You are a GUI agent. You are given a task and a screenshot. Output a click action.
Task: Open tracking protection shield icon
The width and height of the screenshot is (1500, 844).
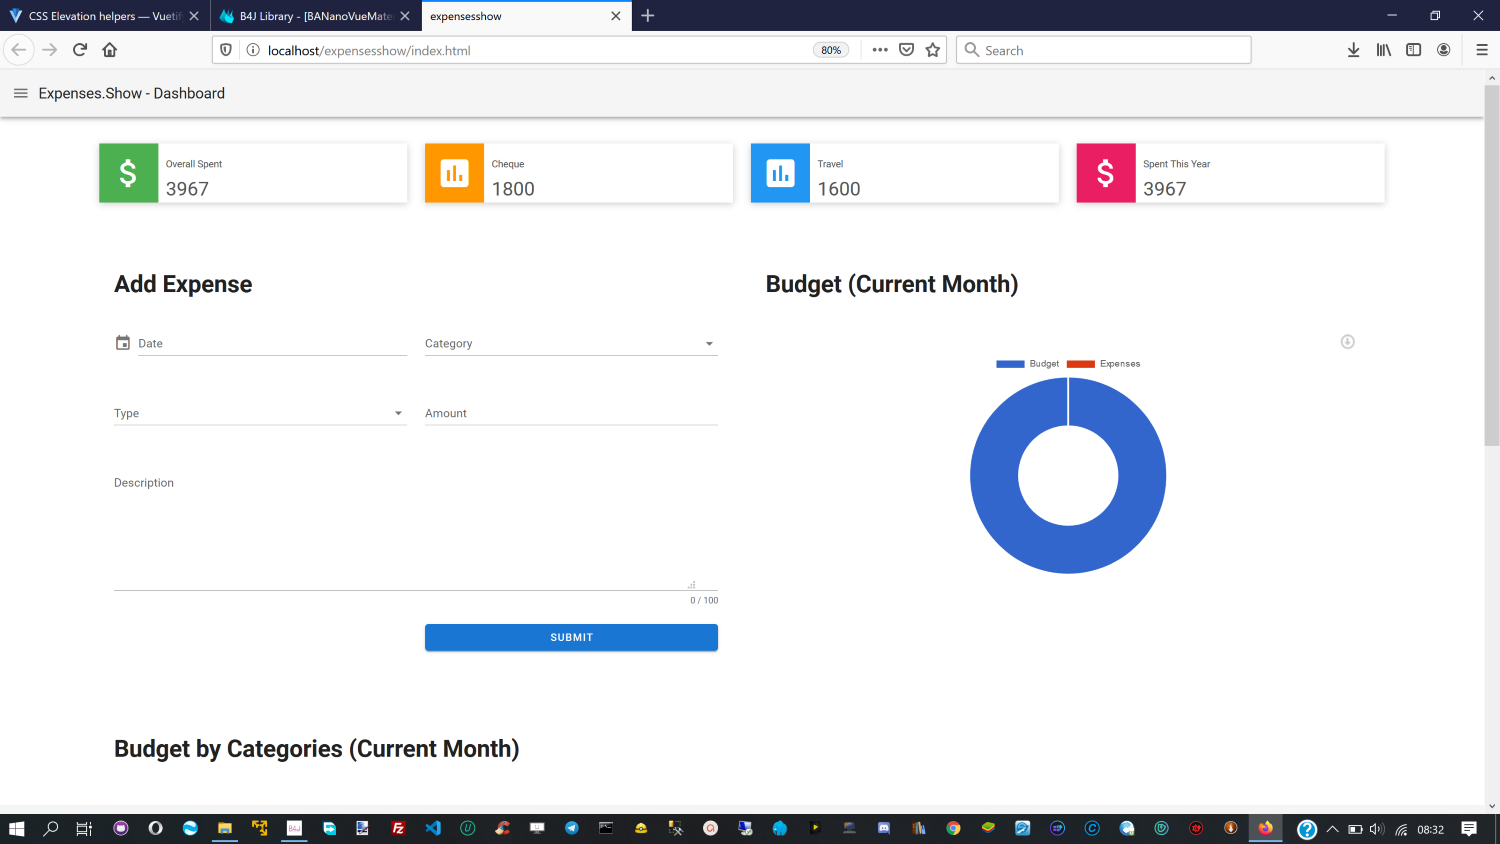tap(226, 50)
